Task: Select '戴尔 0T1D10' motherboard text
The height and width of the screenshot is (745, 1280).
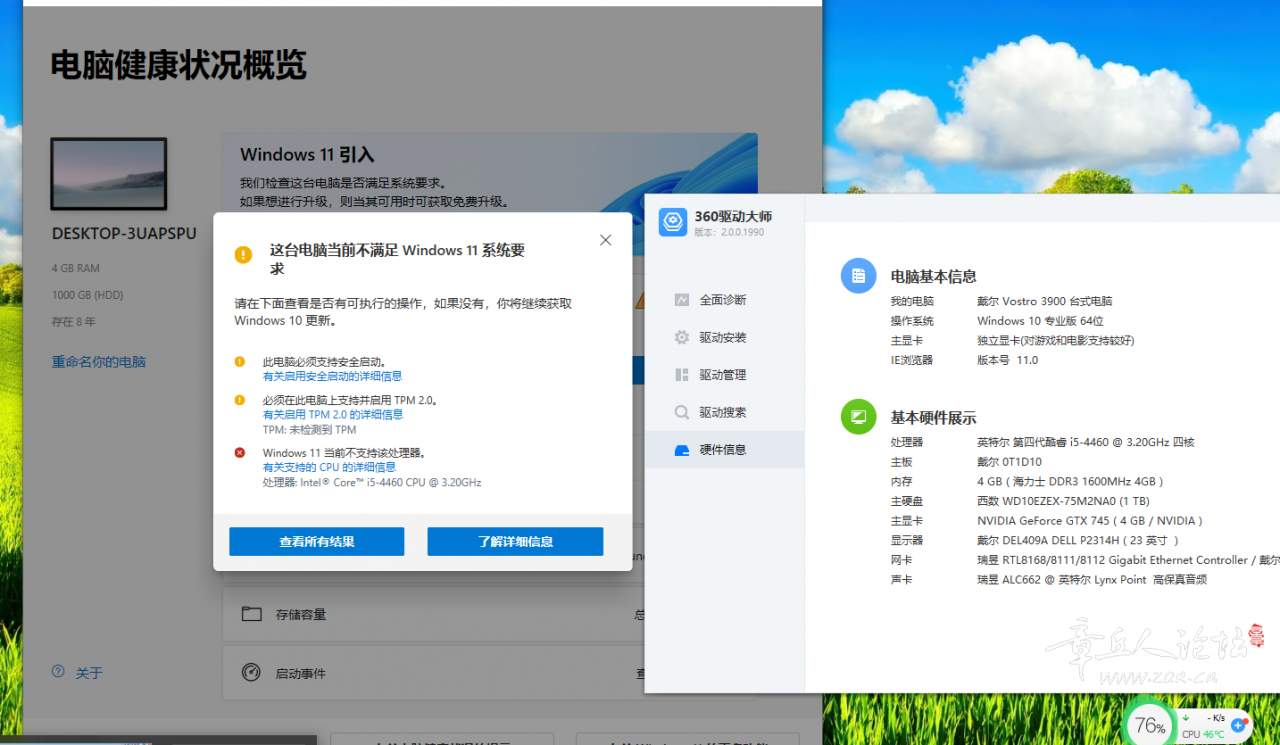Action: pos(1009,462)
